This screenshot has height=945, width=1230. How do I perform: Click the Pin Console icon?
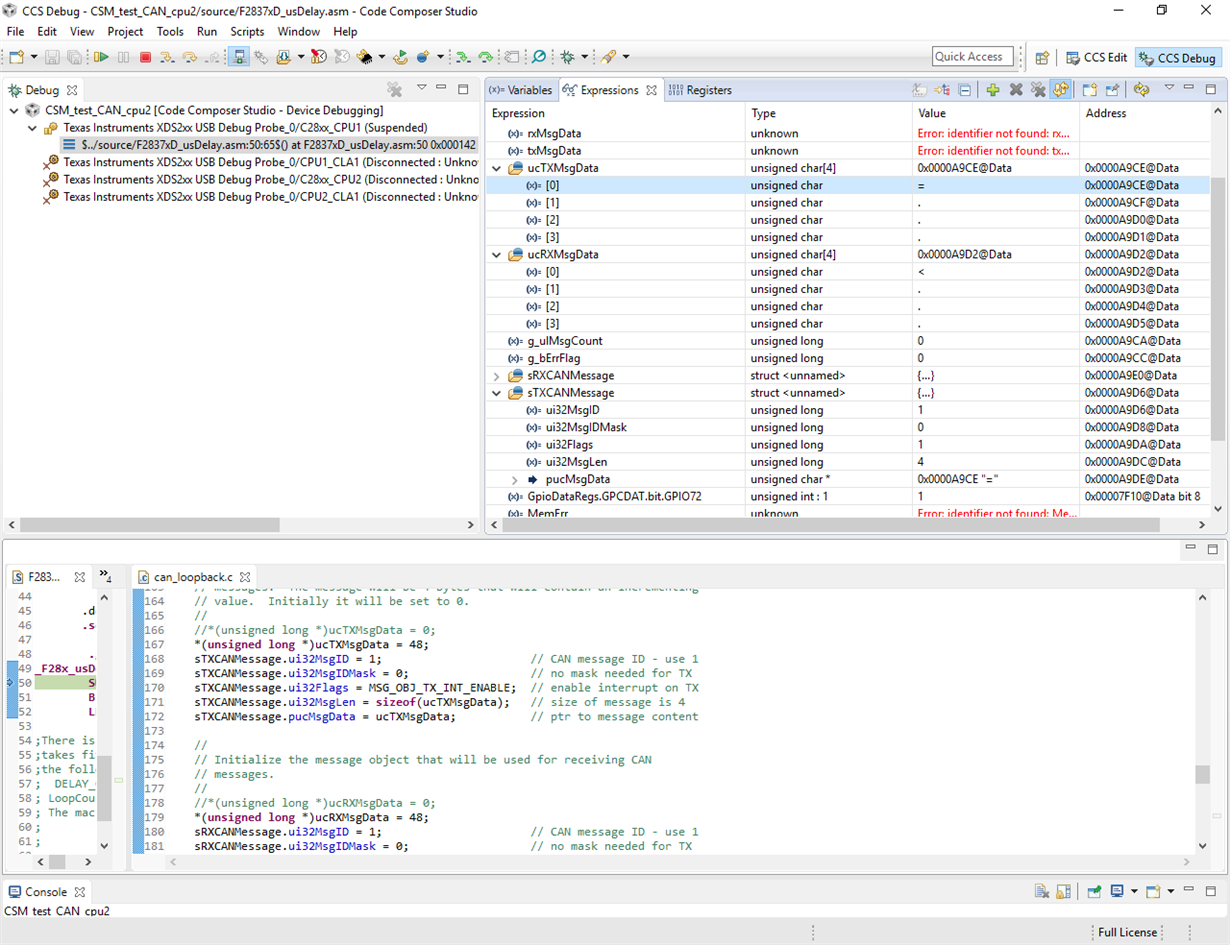pos(1094,892)
